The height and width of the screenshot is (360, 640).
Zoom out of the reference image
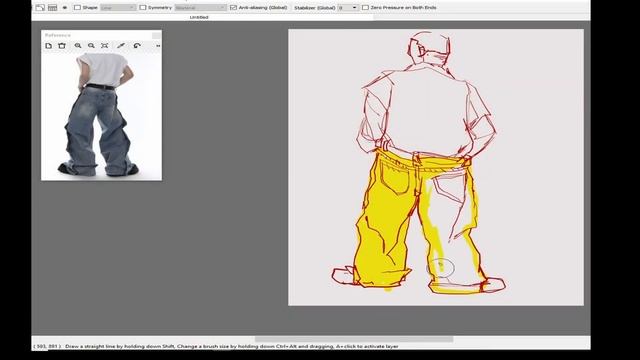pos(91,46)
